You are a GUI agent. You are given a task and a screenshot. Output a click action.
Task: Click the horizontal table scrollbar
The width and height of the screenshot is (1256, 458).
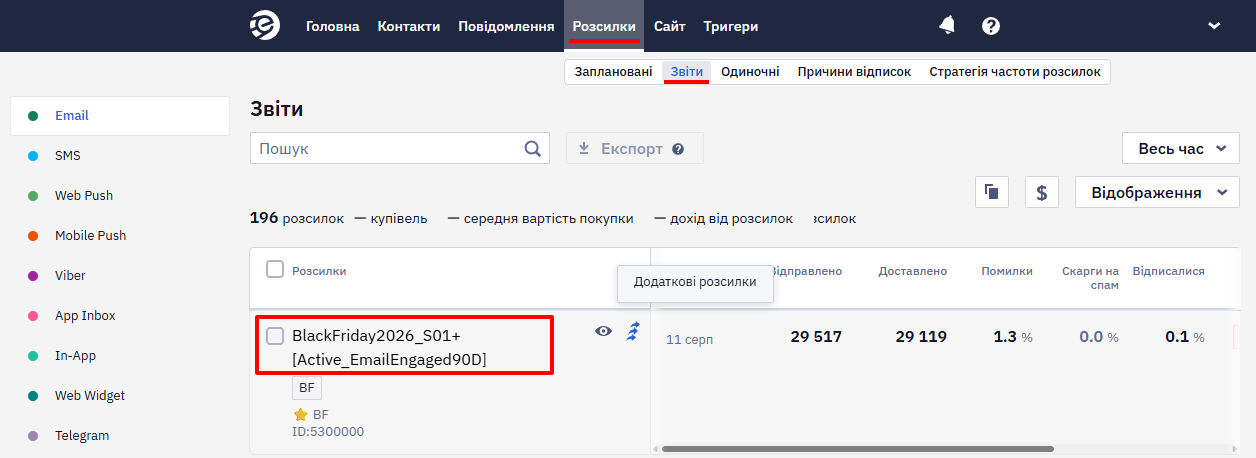tap(857, 449)
